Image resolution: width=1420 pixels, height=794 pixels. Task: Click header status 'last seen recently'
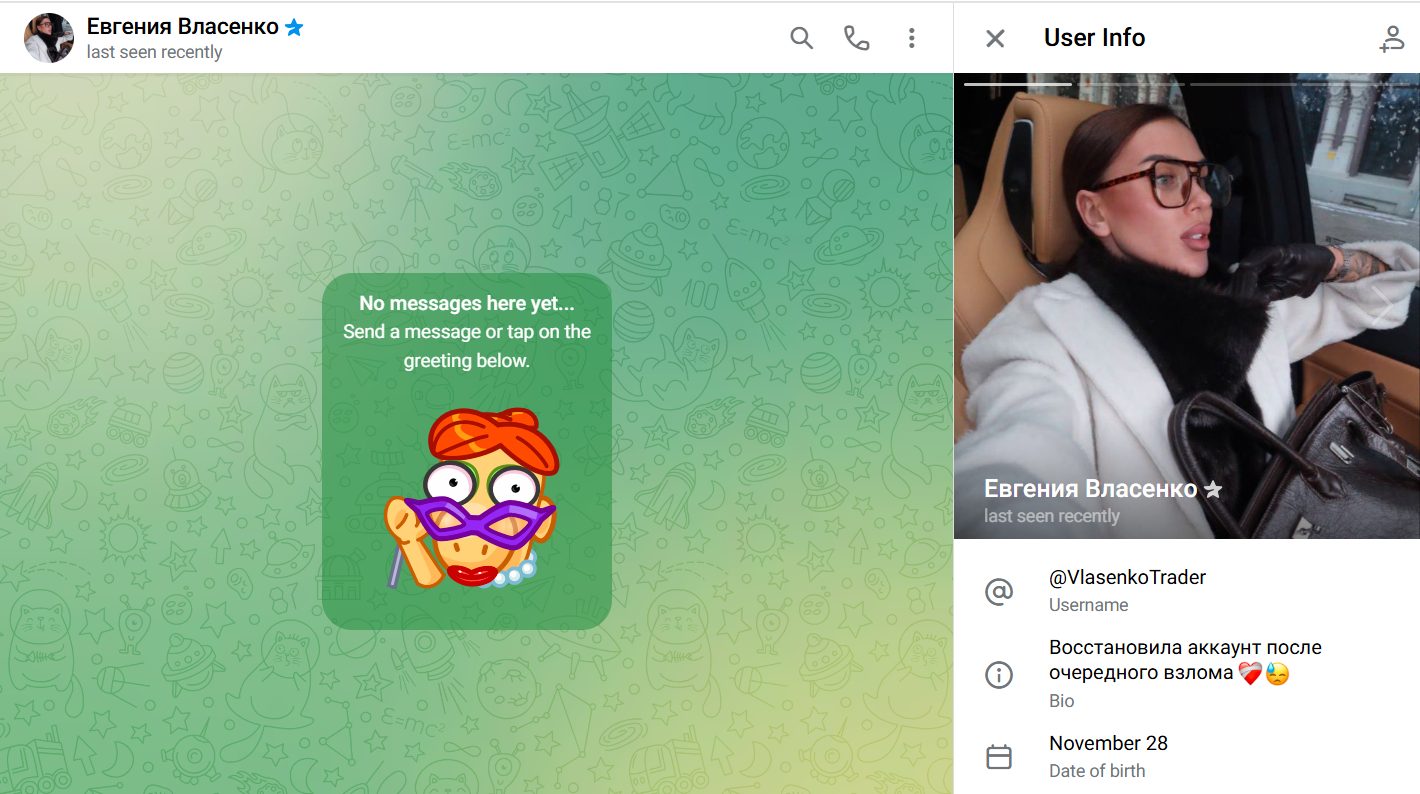coord(154,52)
